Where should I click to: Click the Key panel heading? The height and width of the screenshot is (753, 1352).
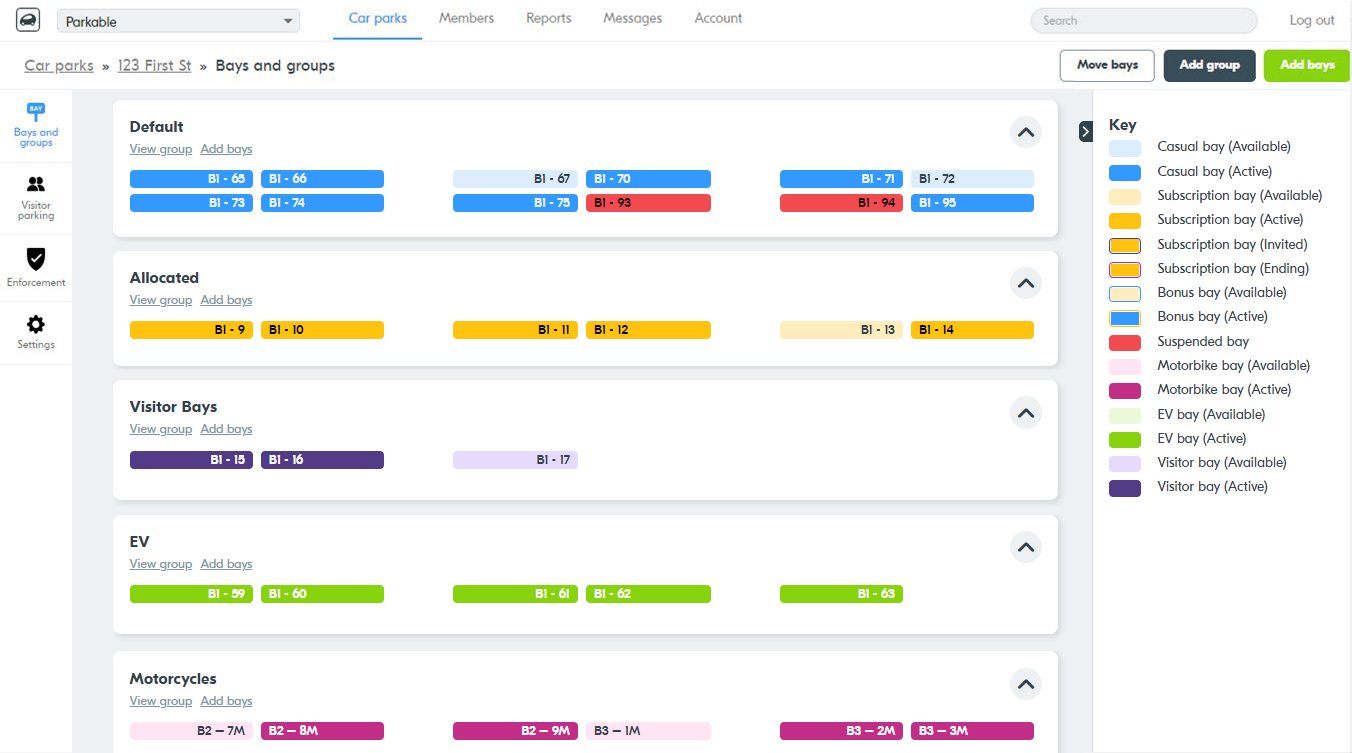coord(1123,126)
